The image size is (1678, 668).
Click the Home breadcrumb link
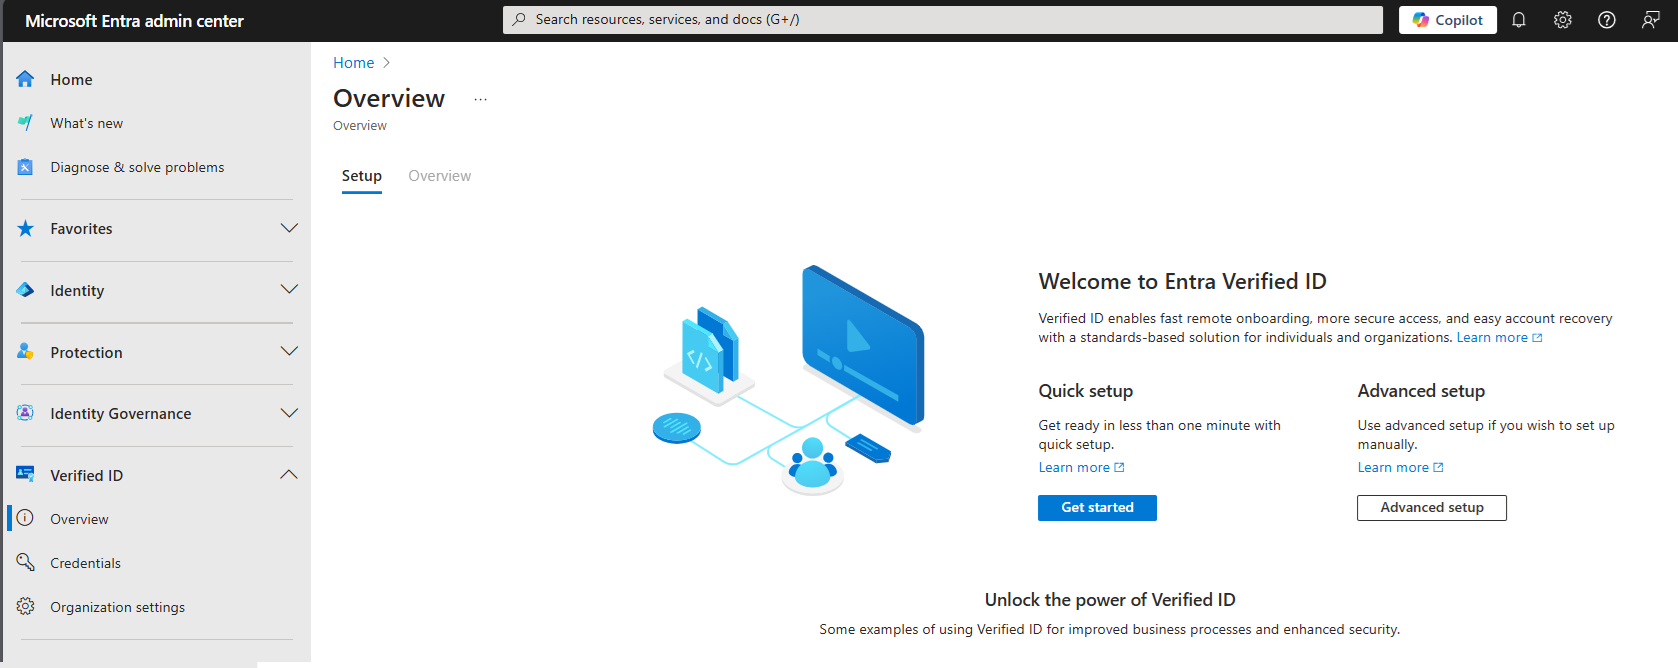click(x=354, y=63)
